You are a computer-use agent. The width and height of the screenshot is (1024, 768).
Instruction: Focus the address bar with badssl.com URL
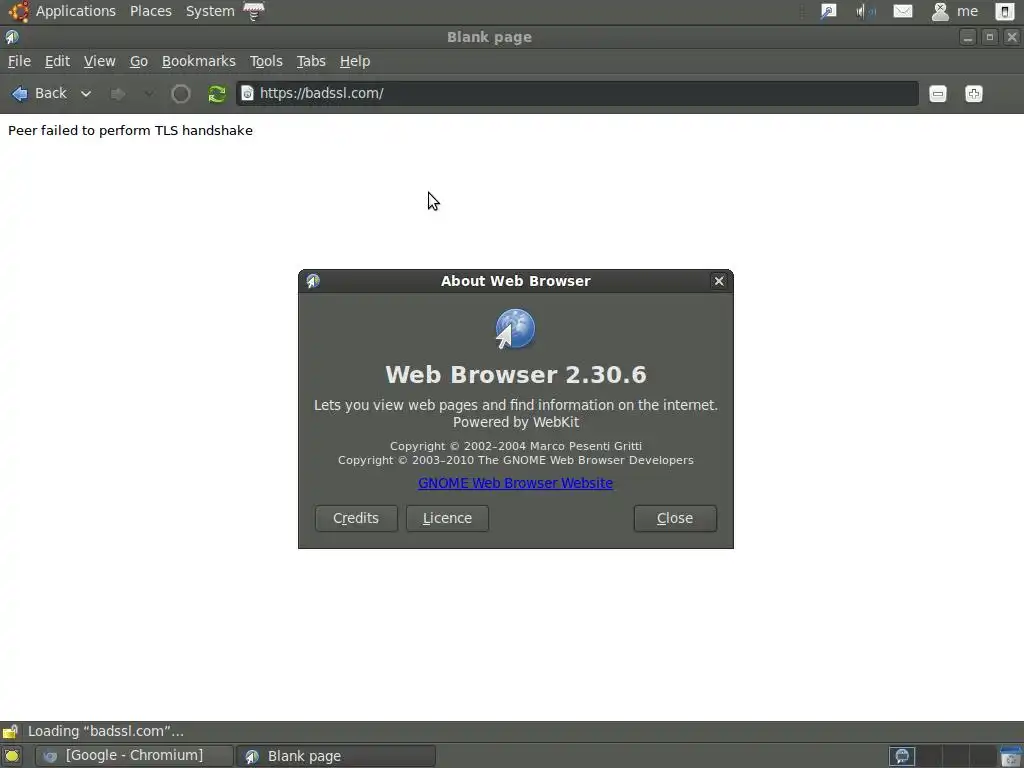(577, 93)
